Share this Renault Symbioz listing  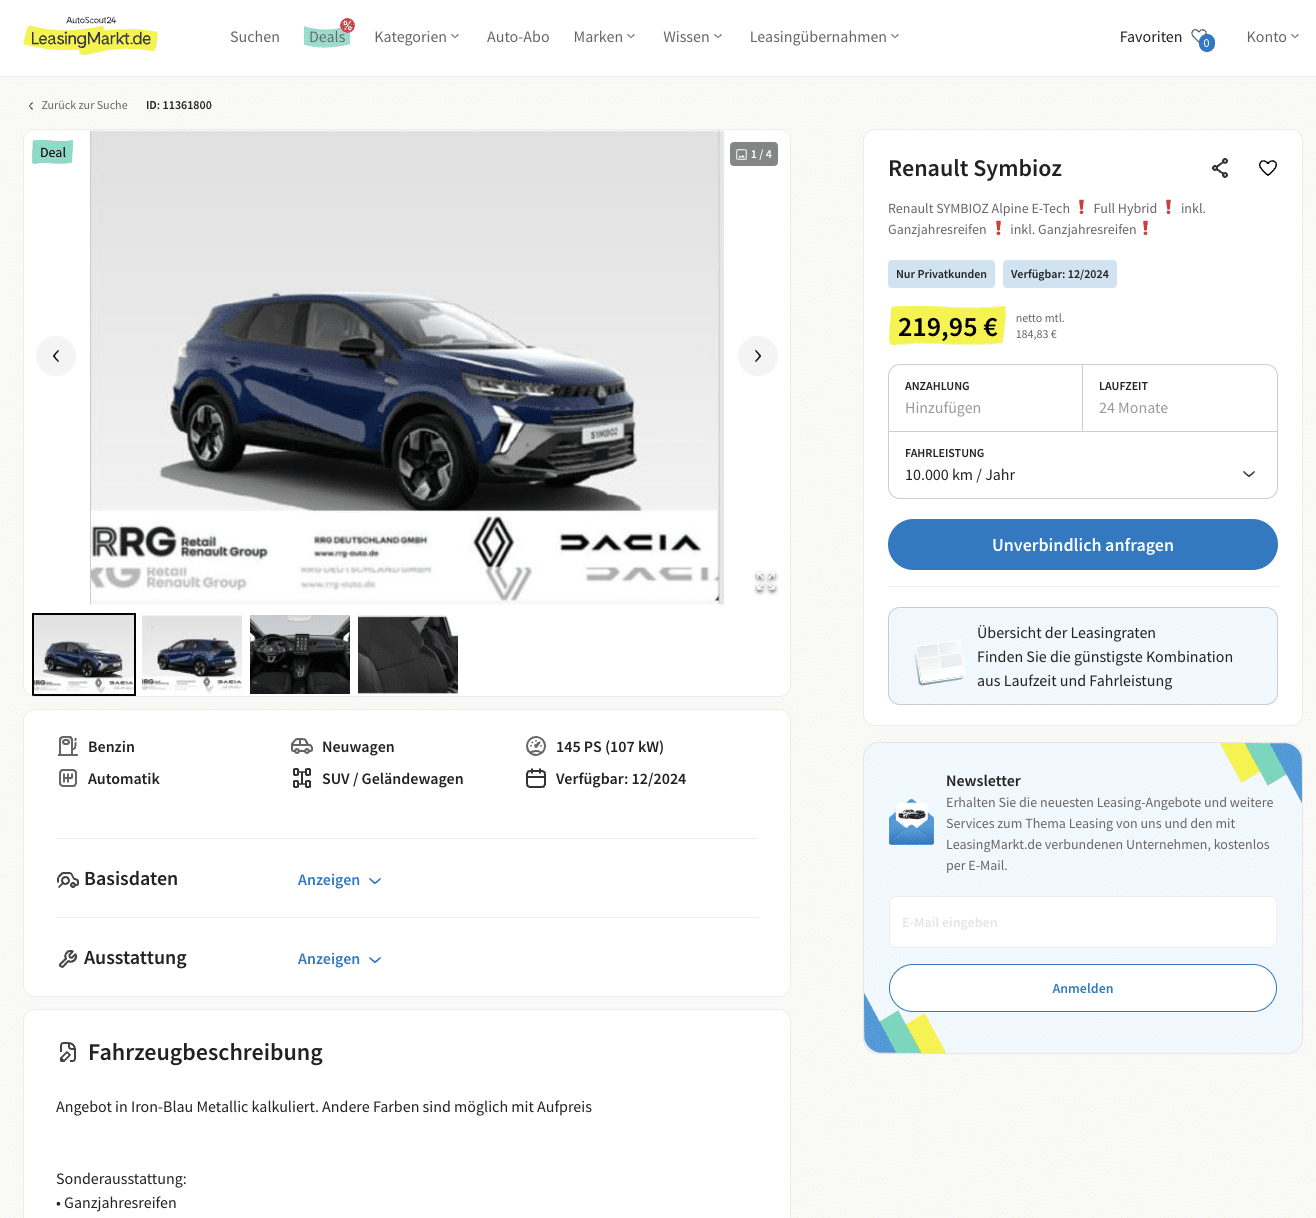point(1220,168)
